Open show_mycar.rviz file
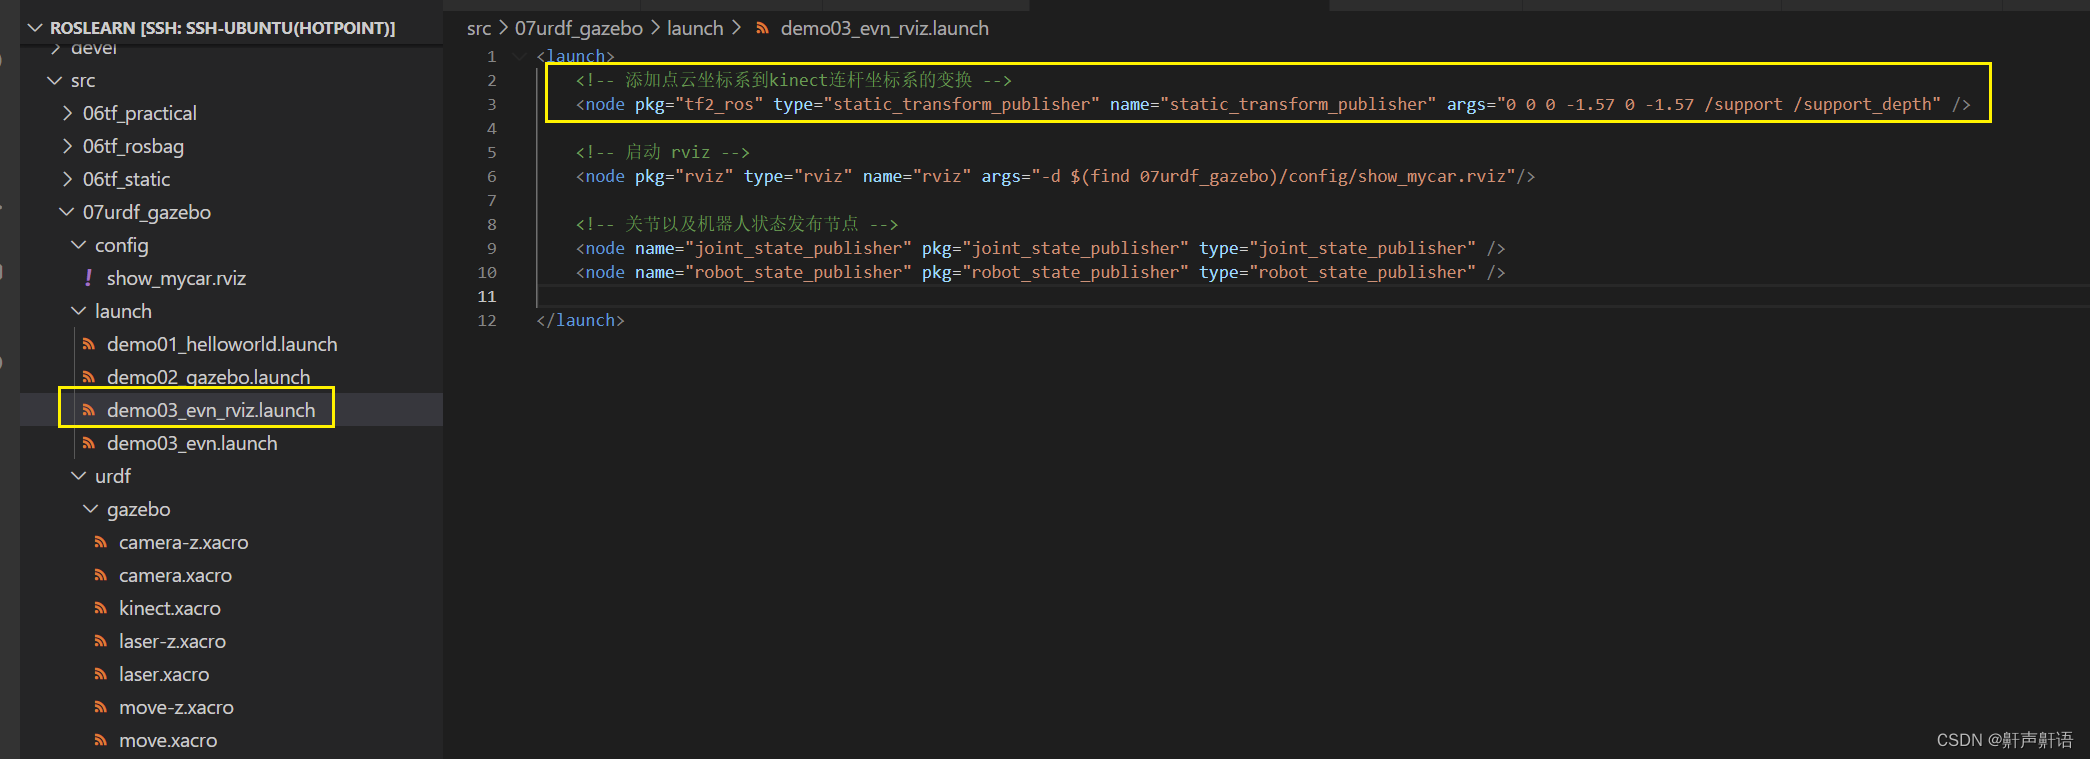Image resolution: width=2090 pixels, height=759 pixels. (x=176, y=278)
